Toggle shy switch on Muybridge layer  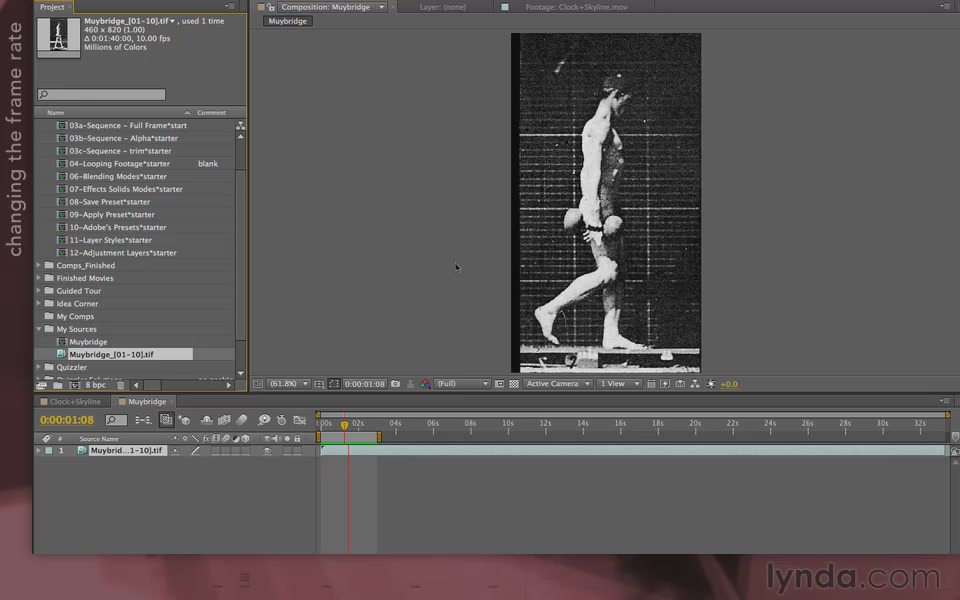click(x=176, y=451)
